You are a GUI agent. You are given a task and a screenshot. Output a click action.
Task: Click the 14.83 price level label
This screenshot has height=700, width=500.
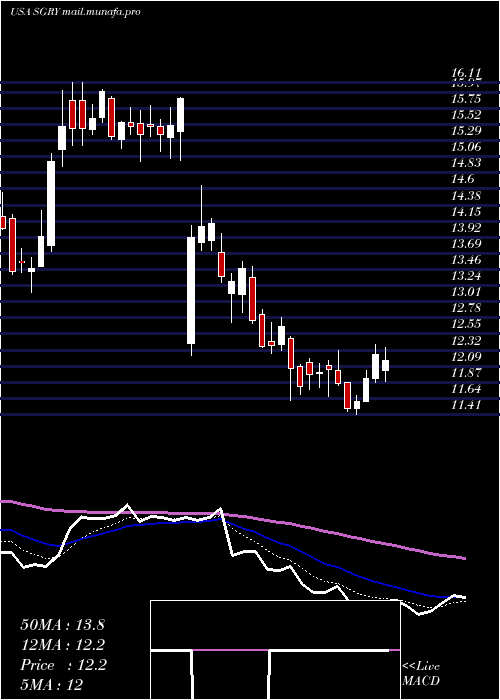point(466,163)
